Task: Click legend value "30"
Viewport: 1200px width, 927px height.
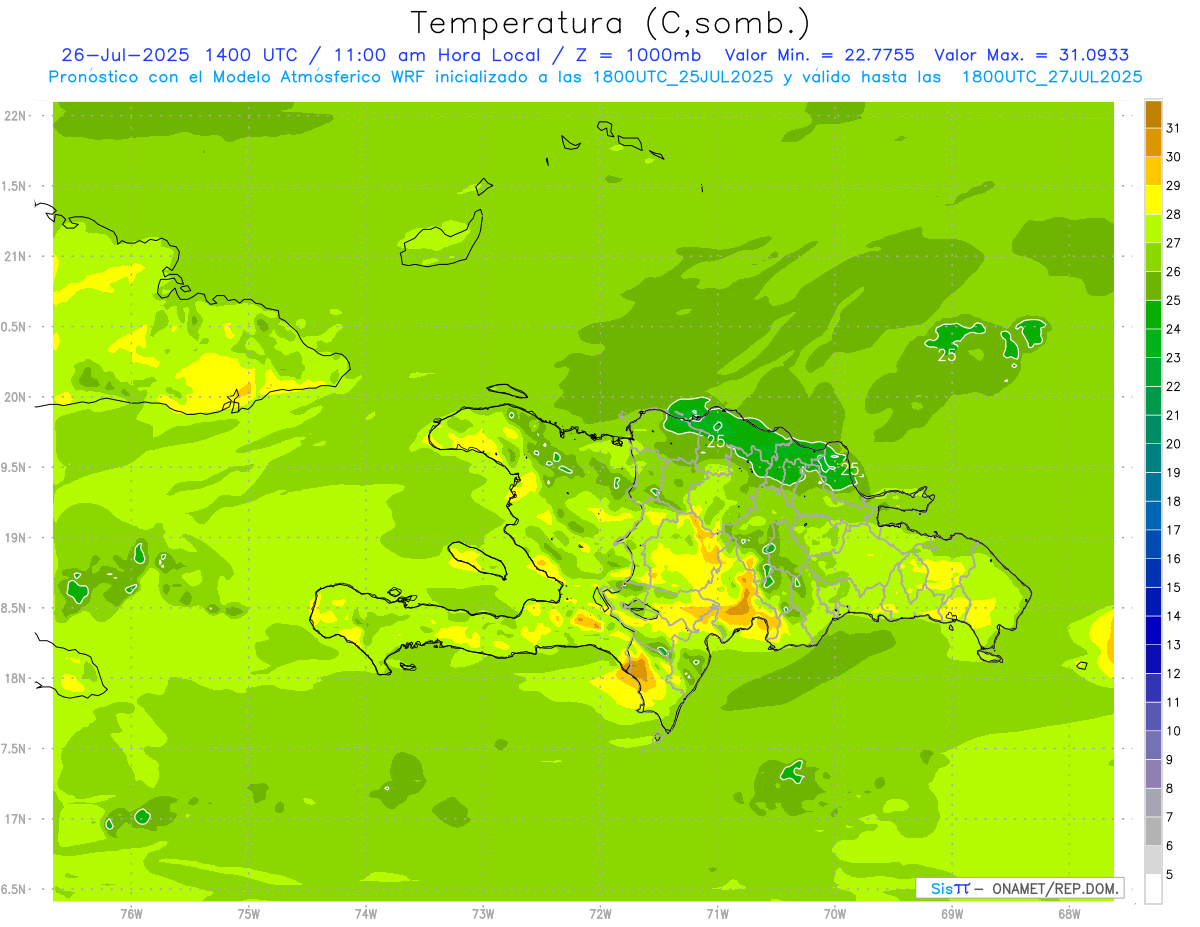Action: [x=1174, y=157]
